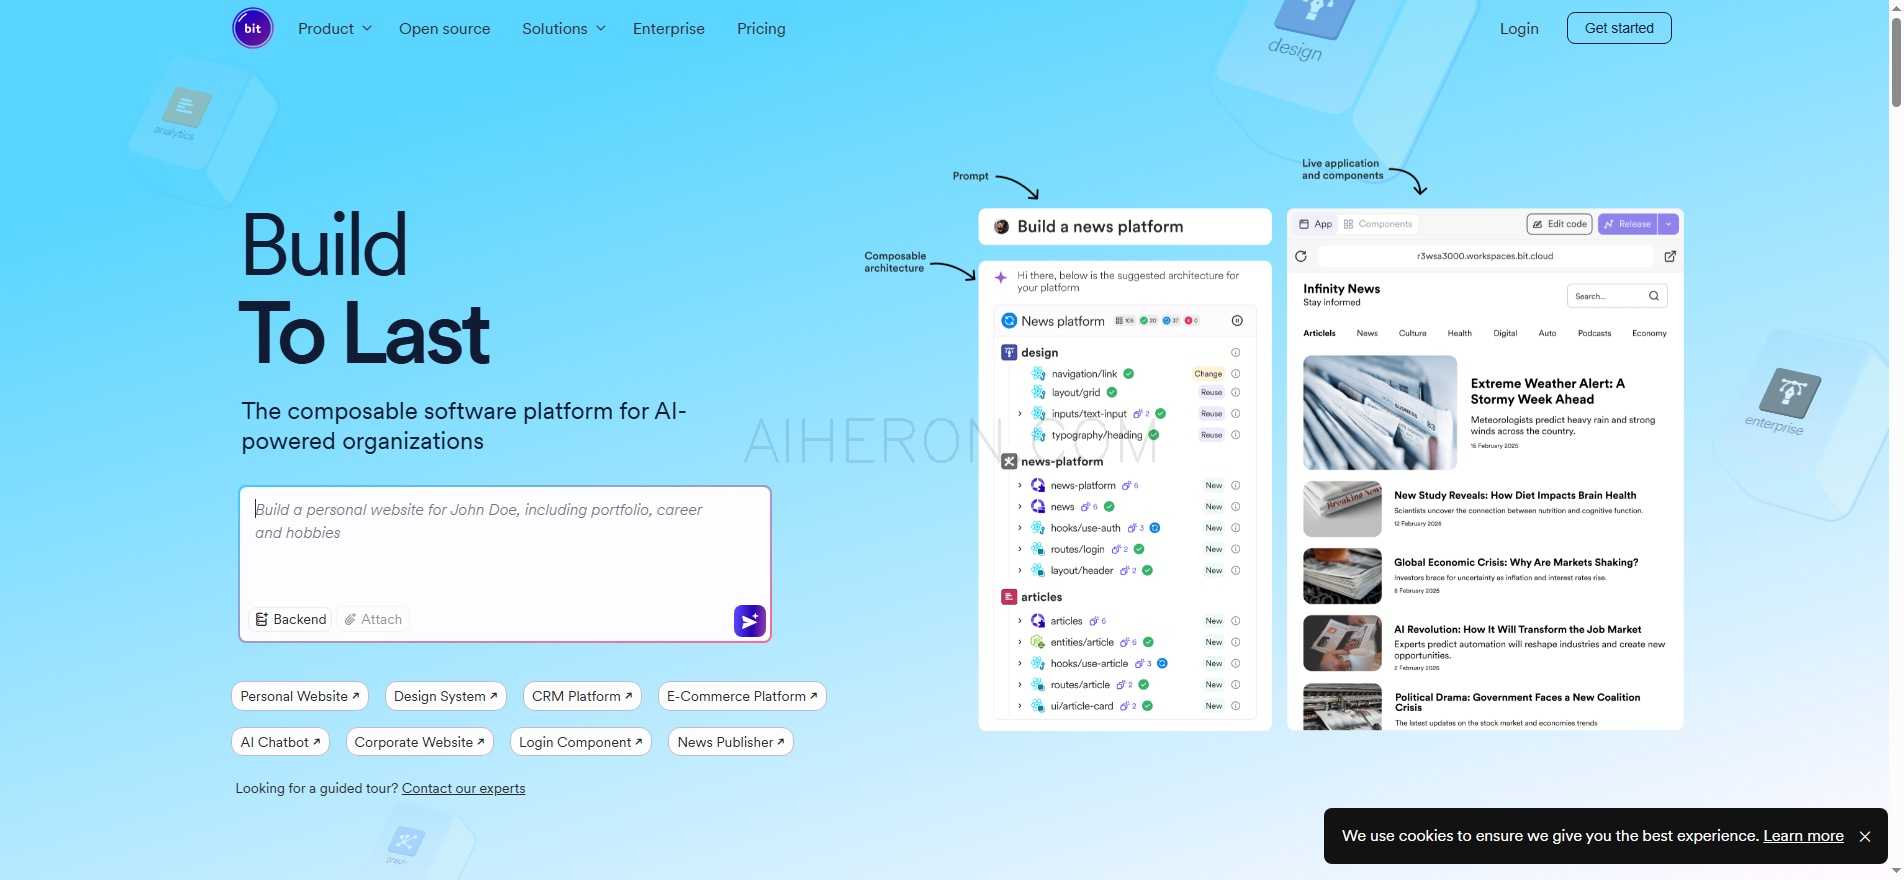Viewport: 1904px width, 880px height.
Task: Dismiss the cookie notice with X
Action: coord(1865,836)
